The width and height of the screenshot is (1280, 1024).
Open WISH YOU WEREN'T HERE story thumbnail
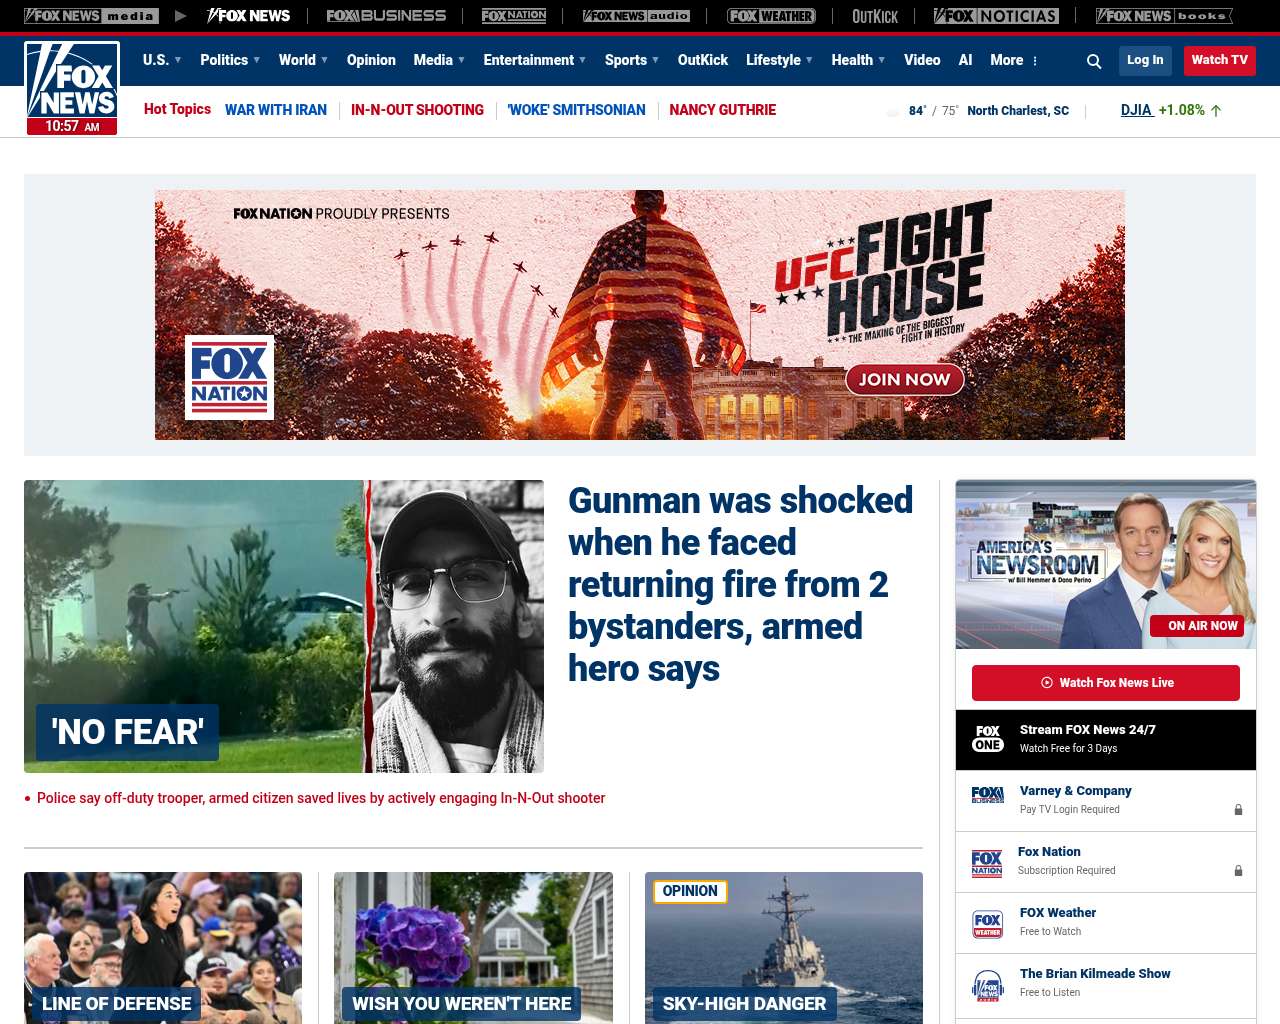click(x=473, y=947)
